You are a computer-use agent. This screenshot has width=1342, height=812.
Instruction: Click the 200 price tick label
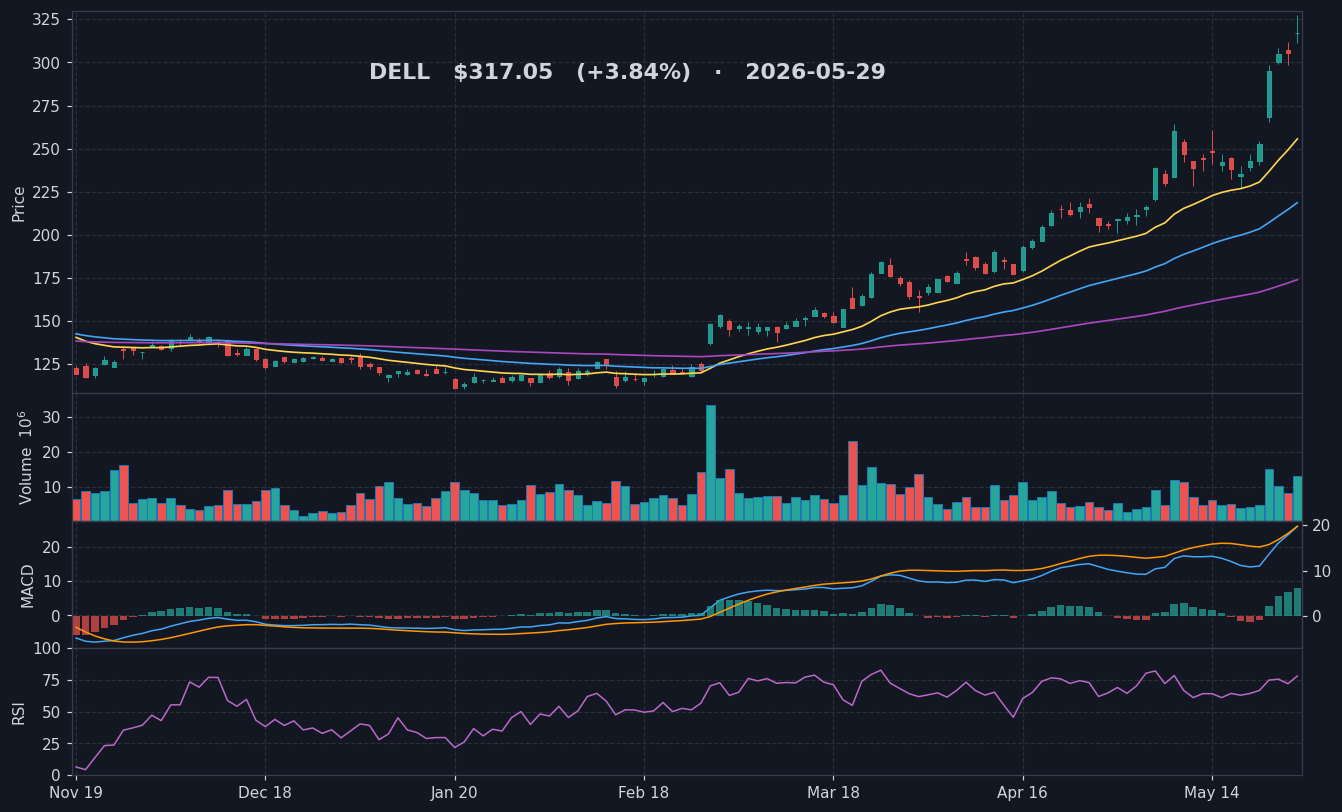(x=46, y=235)
